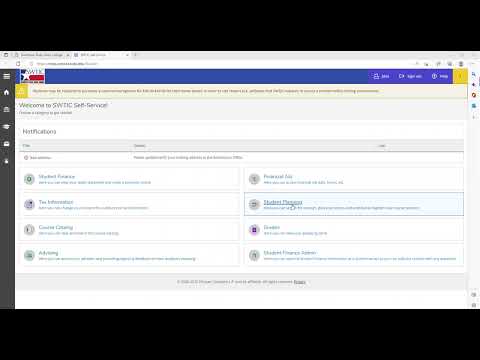Image resolution: width=480 pixels, height=360 pixels.
Task: Open the Student Finance Admin icon
Action: pos(254,255)
